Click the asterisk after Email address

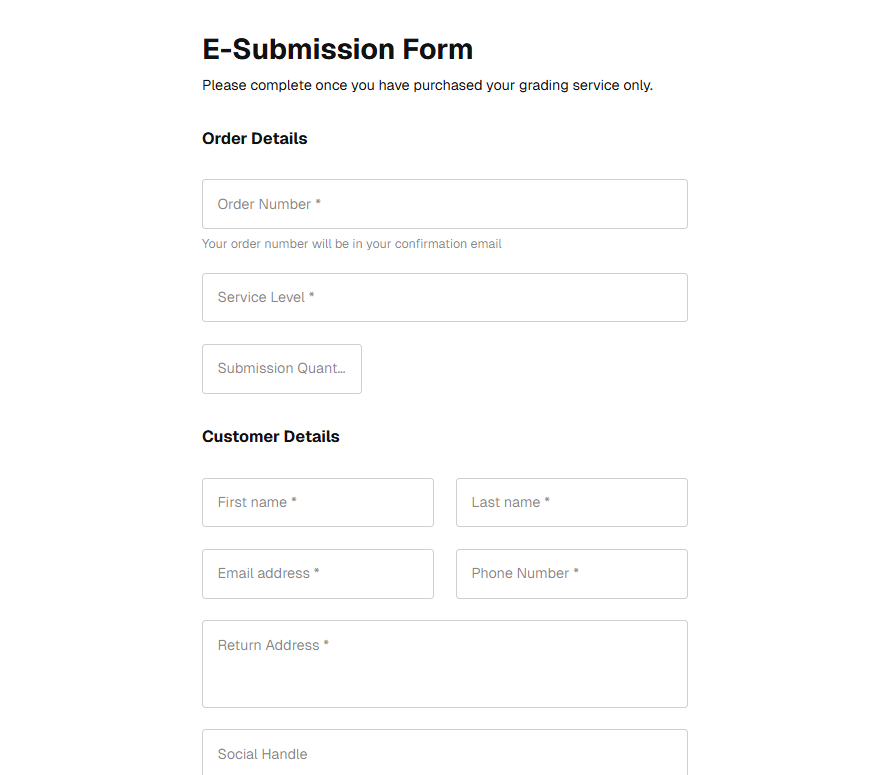pos(317,572)
